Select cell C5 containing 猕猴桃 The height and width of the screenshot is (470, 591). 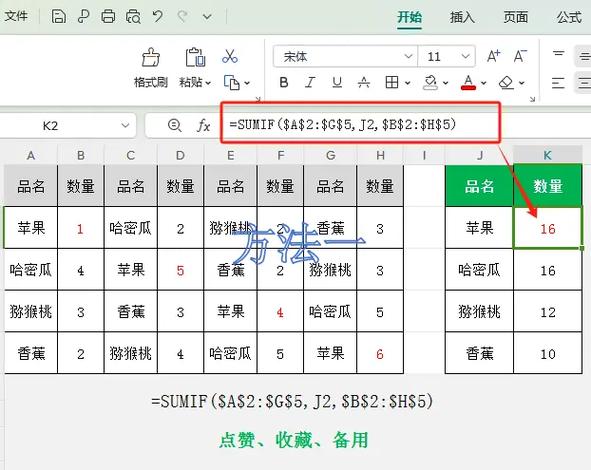point(130,354)
